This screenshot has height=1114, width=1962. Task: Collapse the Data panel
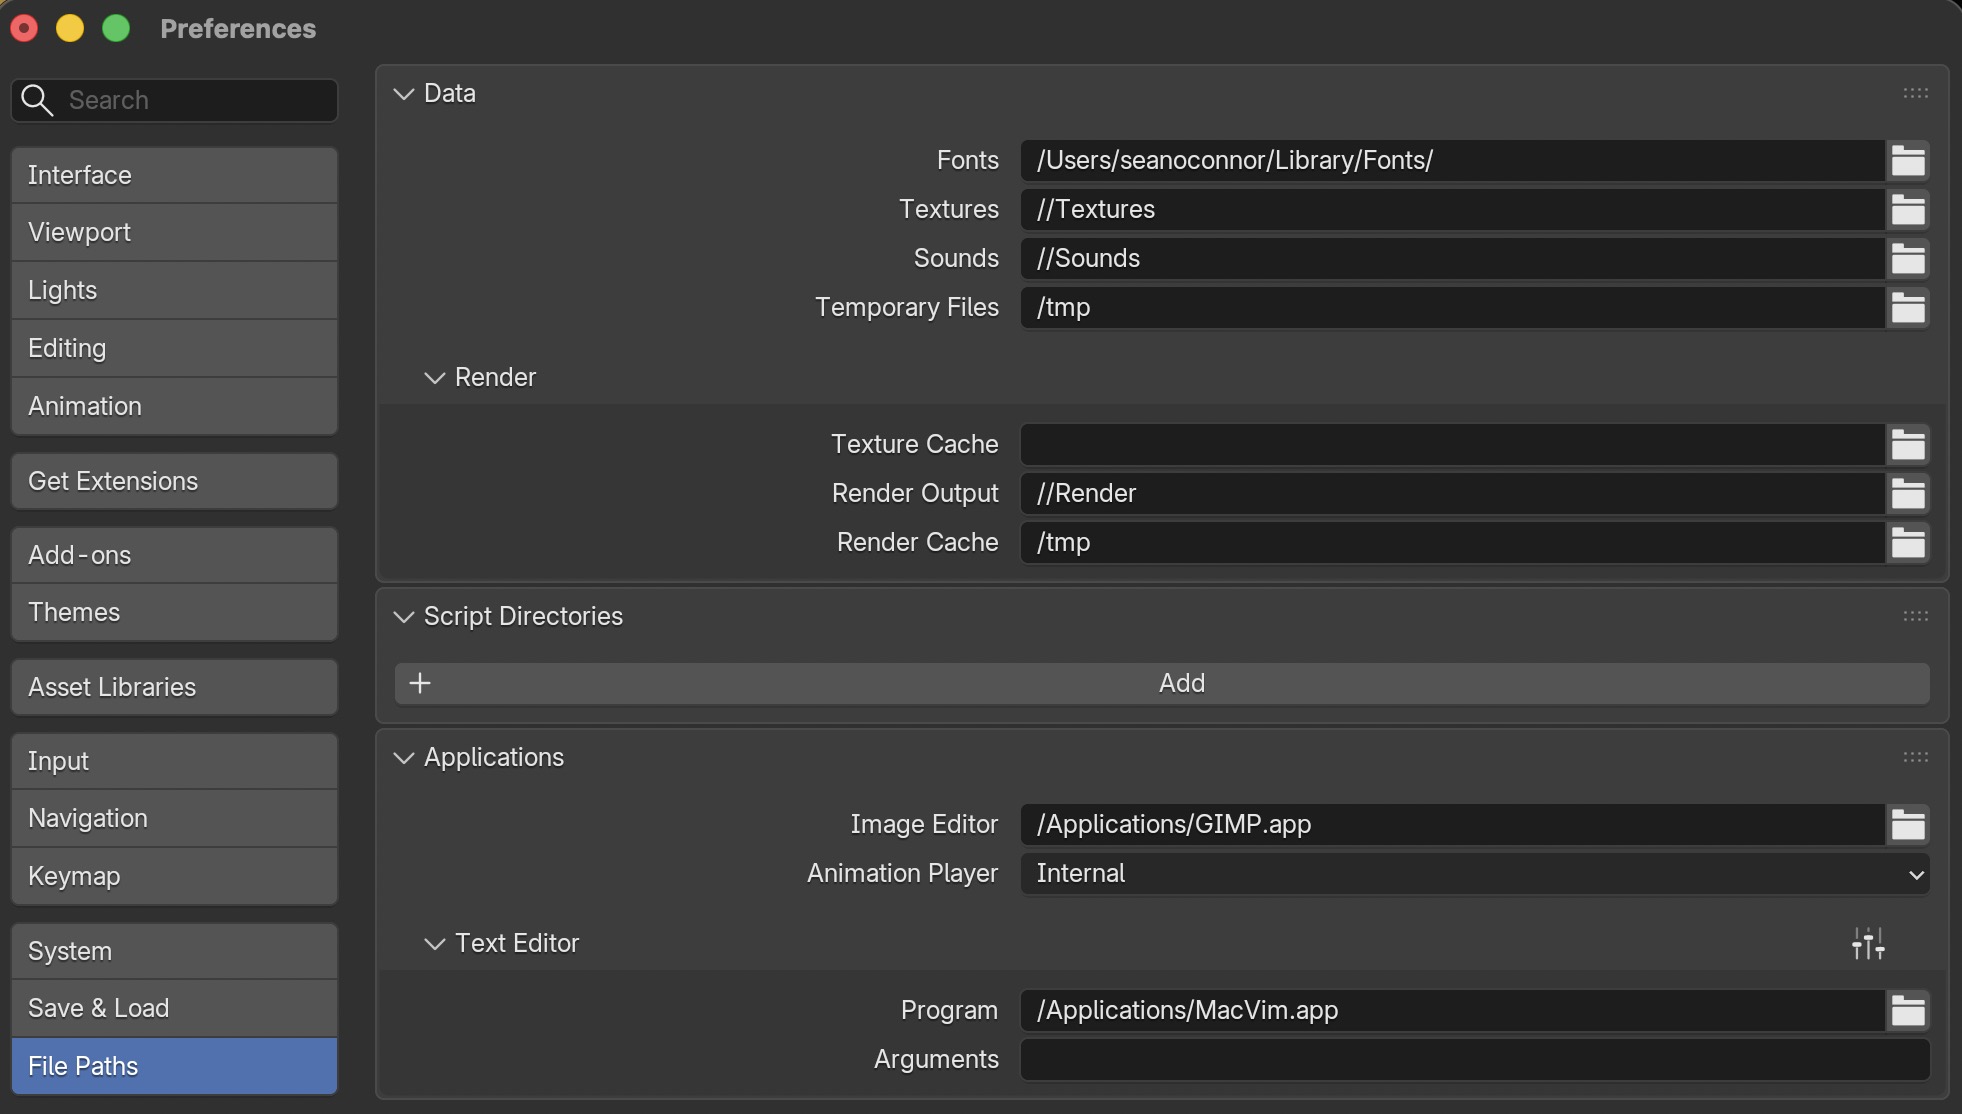coord(404,94)
